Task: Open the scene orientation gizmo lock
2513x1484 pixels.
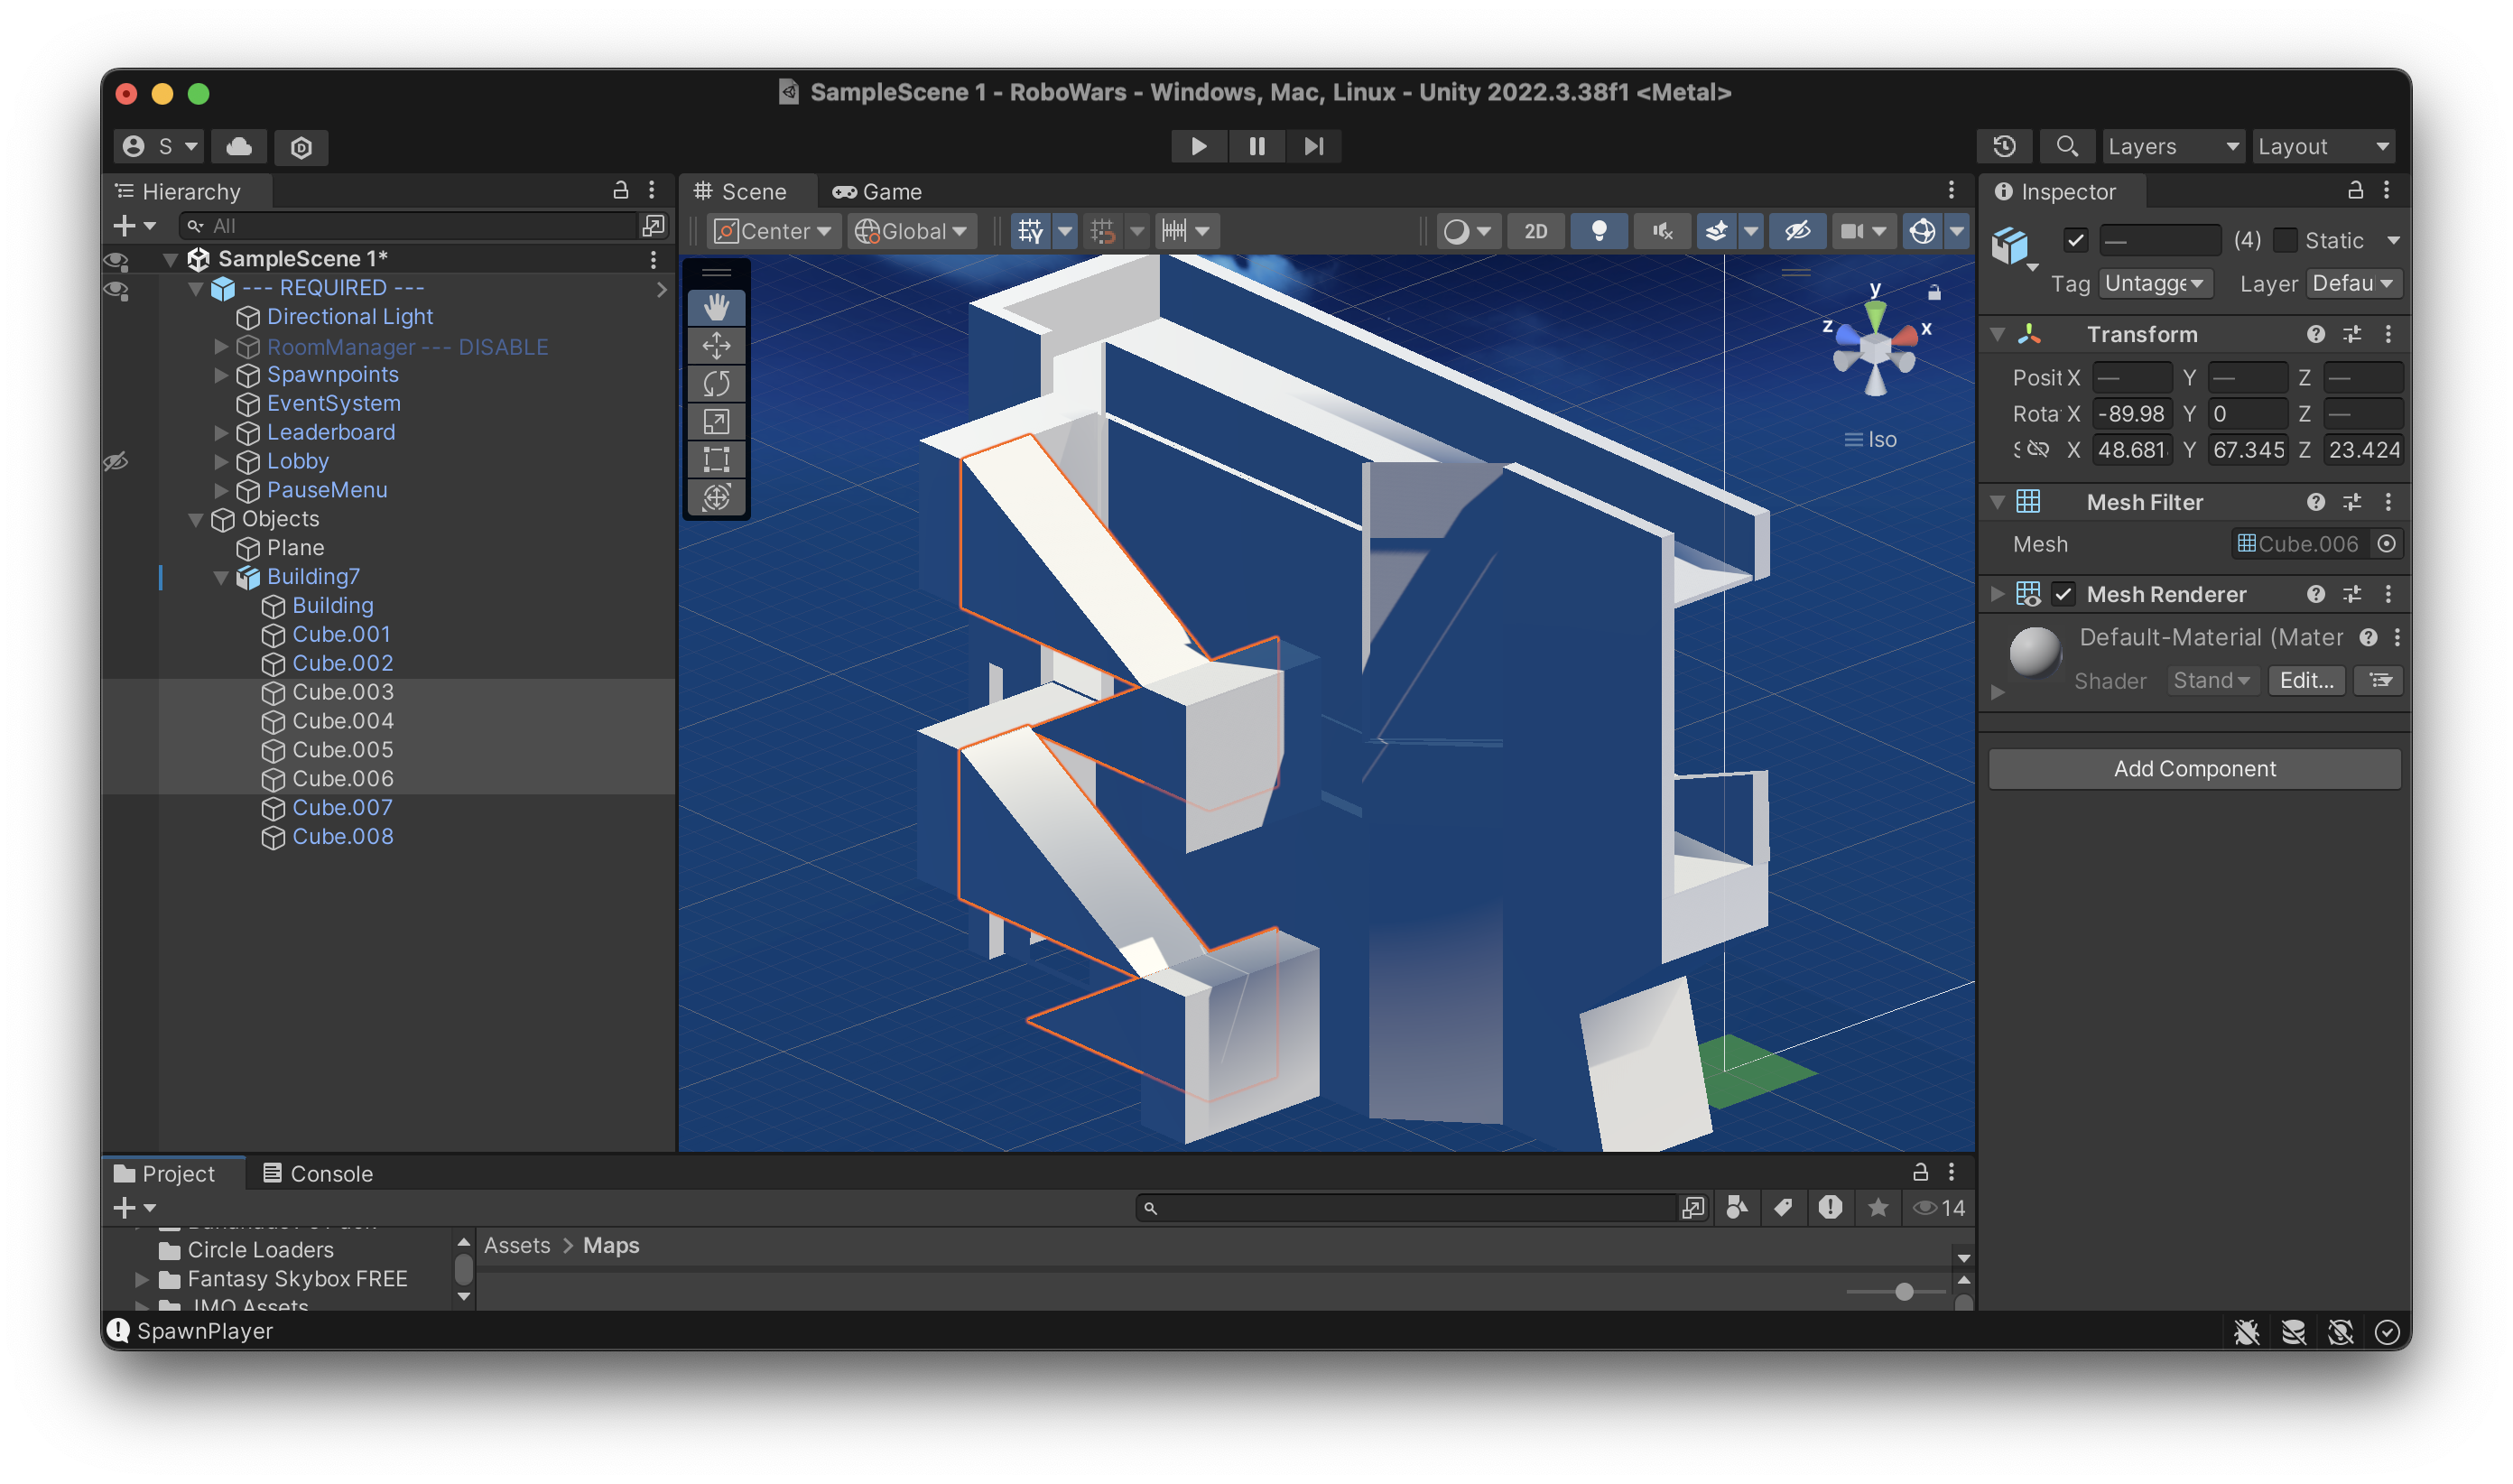Action: (x=1934, y=293)
